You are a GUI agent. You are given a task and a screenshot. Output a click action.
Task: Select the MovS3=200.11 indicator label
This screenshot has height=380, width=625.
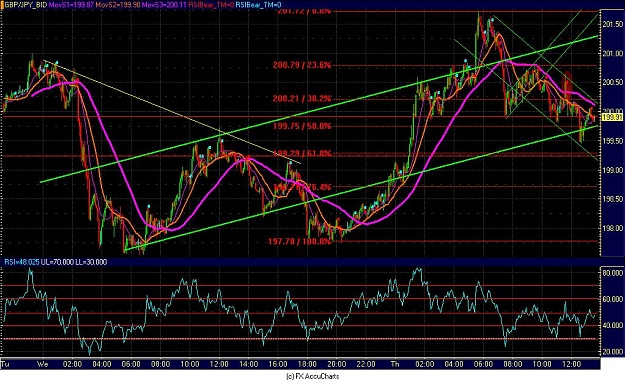[164, 5]
